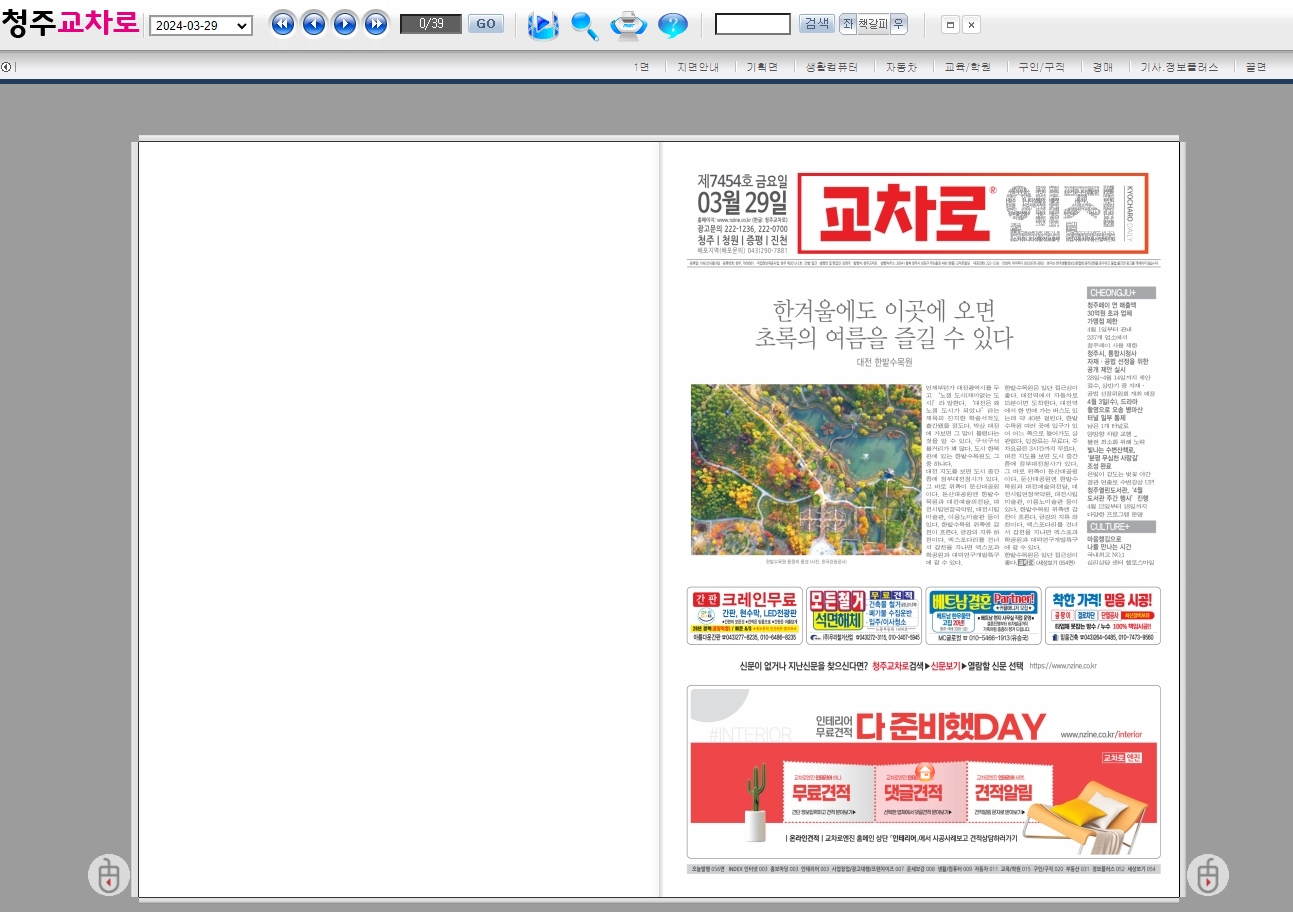The image size is (1293, 912).
Task: Go to the previous page arrow
Action: pyautogui.click(x=314, y=24)
